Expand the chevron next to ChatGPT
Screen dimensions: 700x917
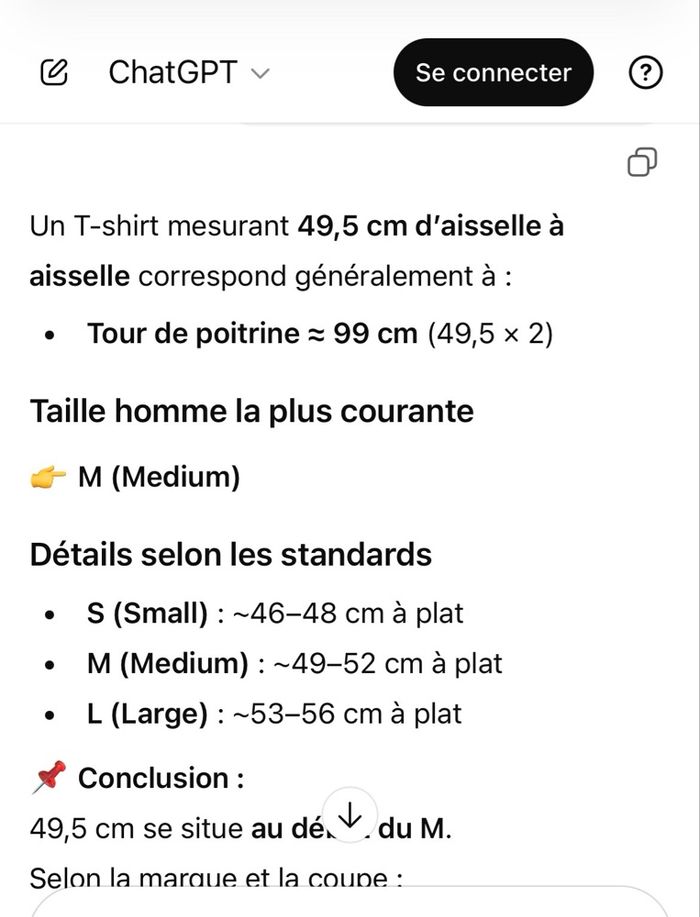point(260,73)
